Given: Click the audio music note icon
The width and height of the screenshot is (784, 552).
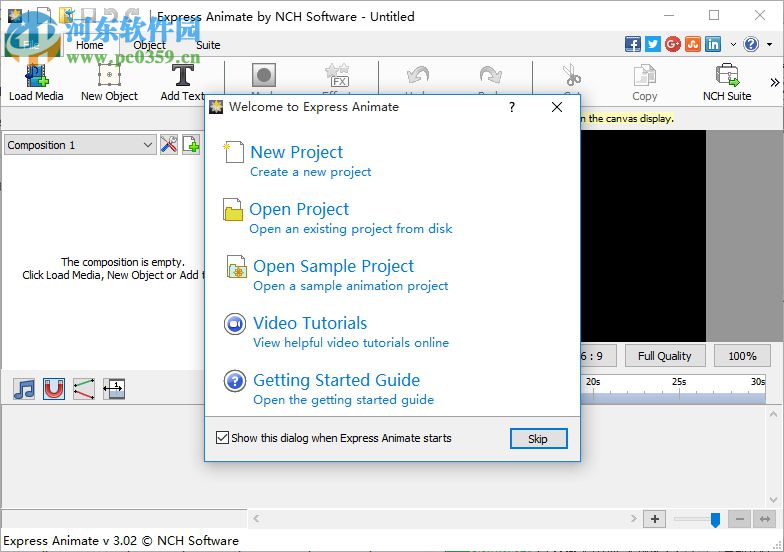Looking at the screenshot, I should 24,388.
